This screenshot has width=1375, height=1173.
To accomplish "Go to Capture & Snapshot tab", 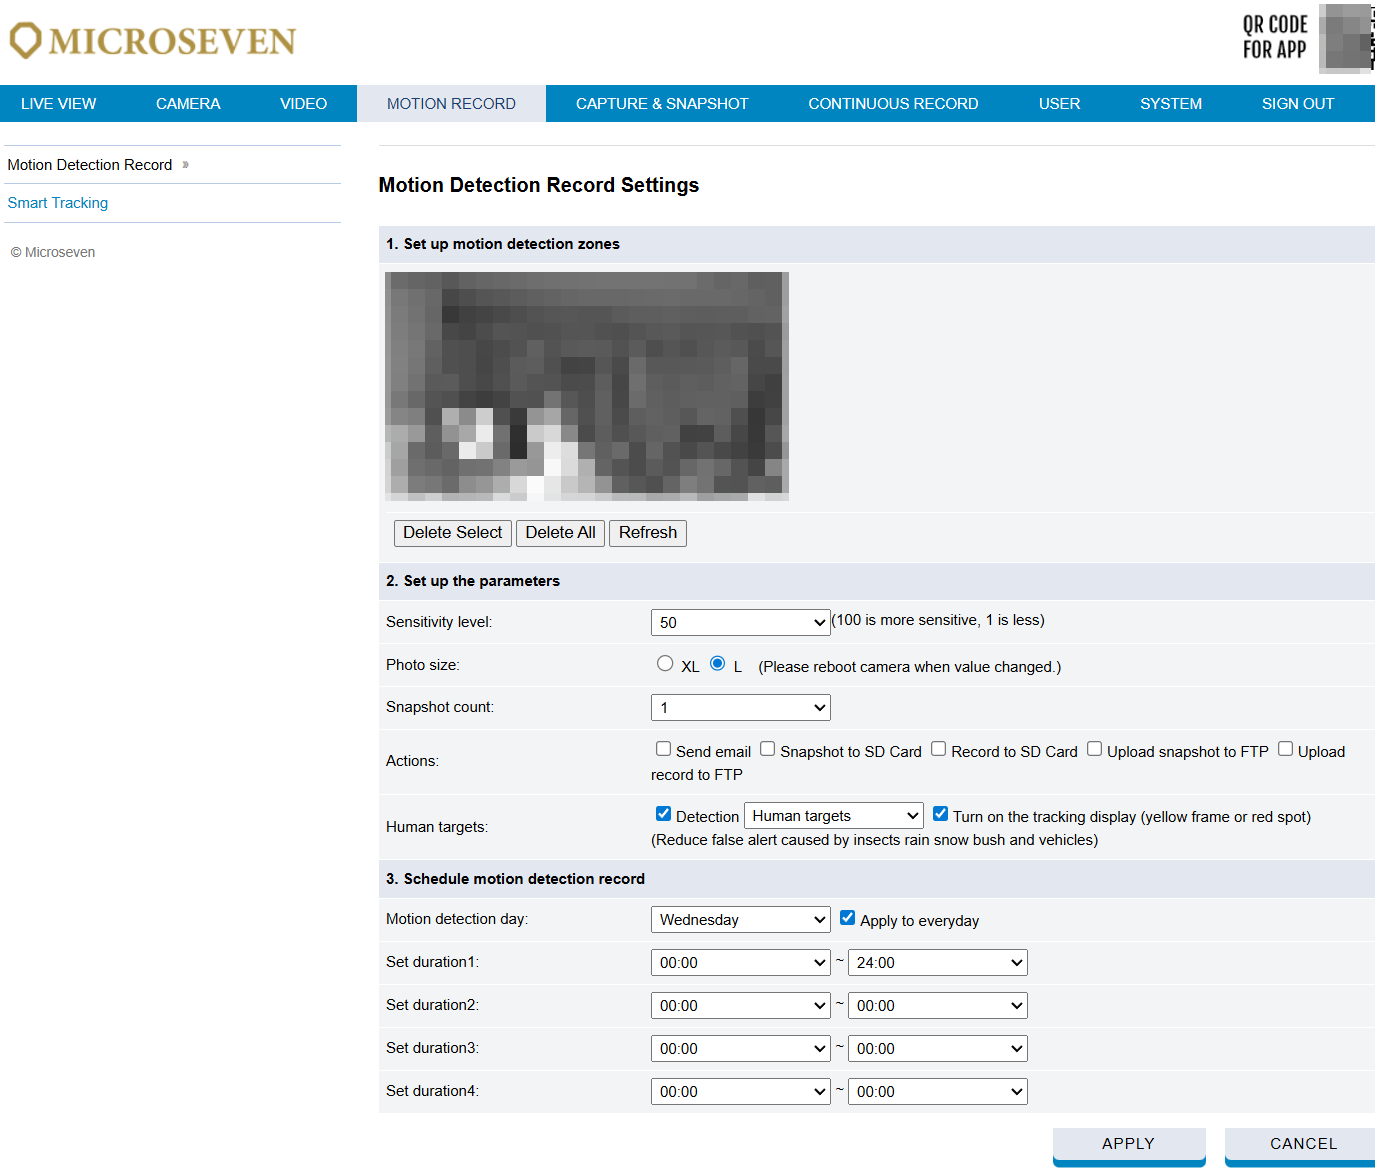I will pos(662,104).
